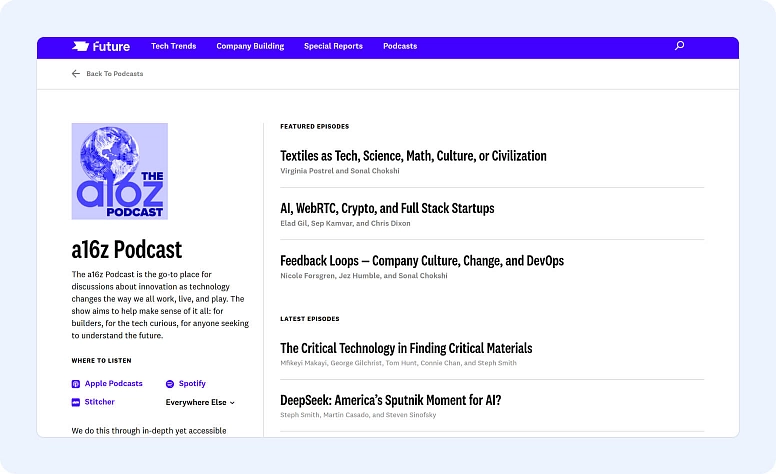Open the Apple Podcasts link
Screen dimensions: 776x474
point(113,384)
